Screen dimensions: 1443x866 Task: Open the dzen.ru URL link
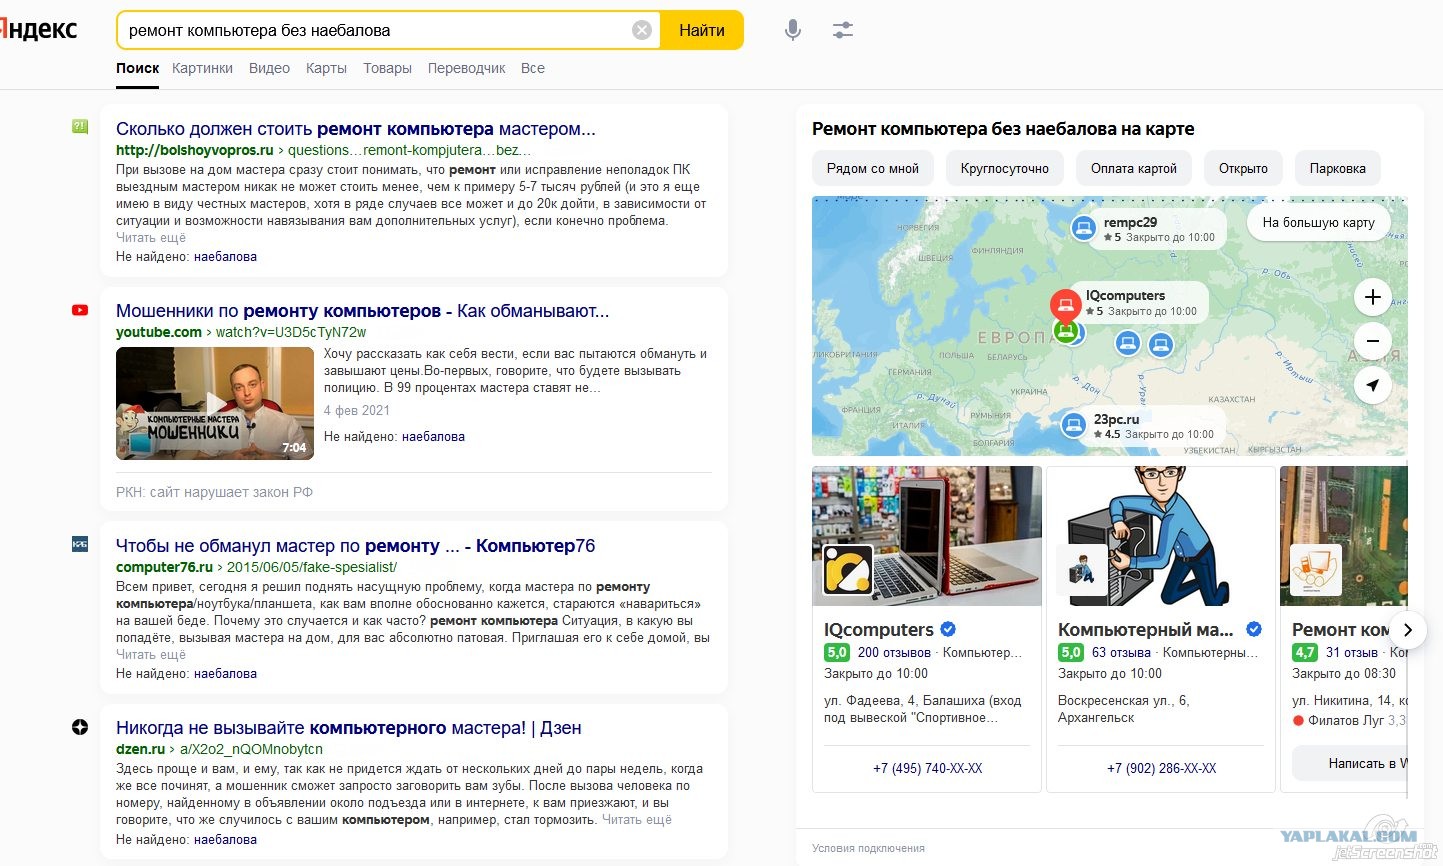pos(141,749)
